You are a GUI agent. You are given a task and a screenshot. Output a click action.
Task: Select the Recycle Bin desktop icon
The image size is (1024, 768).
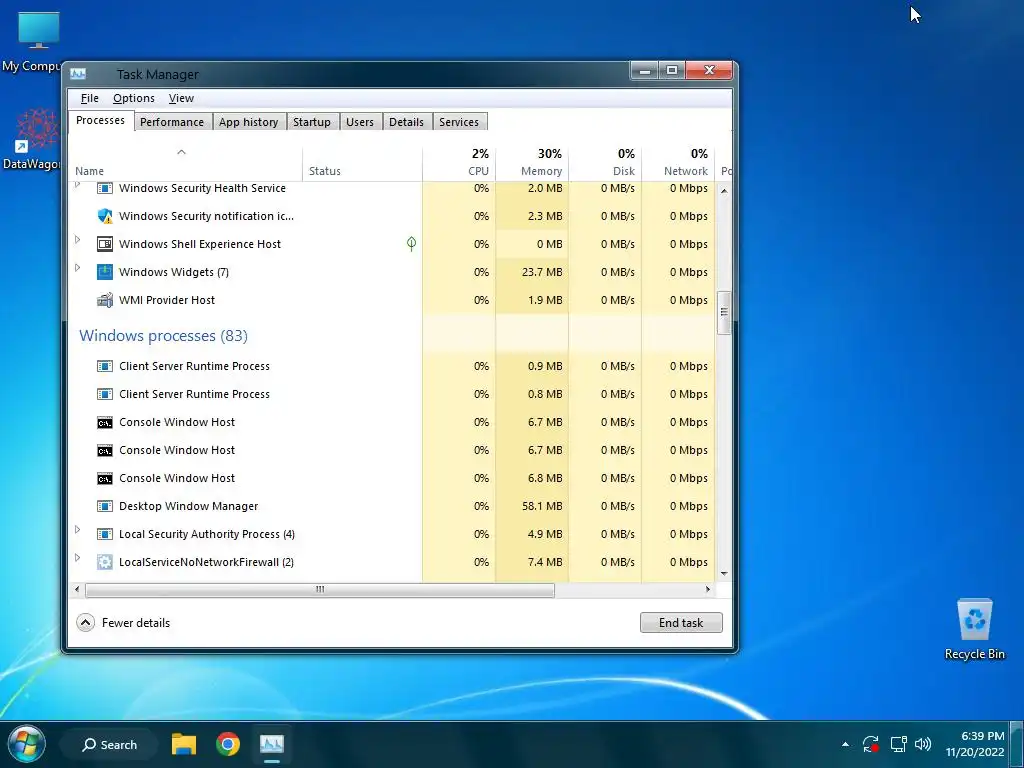tap(974, 629)
